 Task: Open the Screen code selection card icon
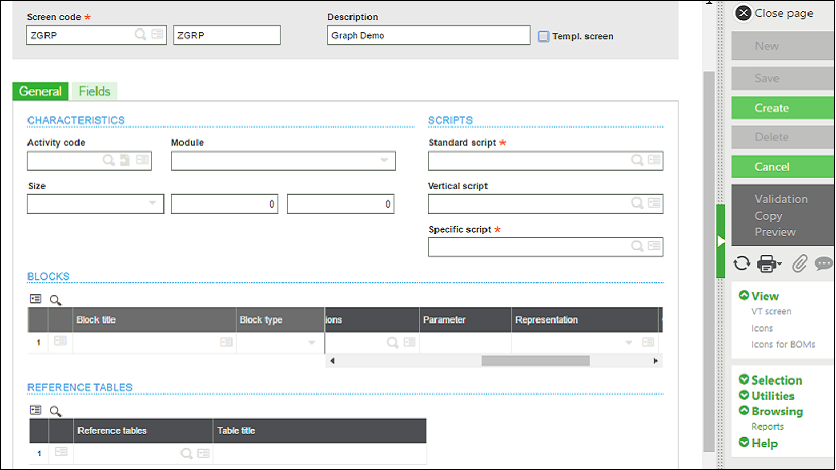(x=157, y=35)
